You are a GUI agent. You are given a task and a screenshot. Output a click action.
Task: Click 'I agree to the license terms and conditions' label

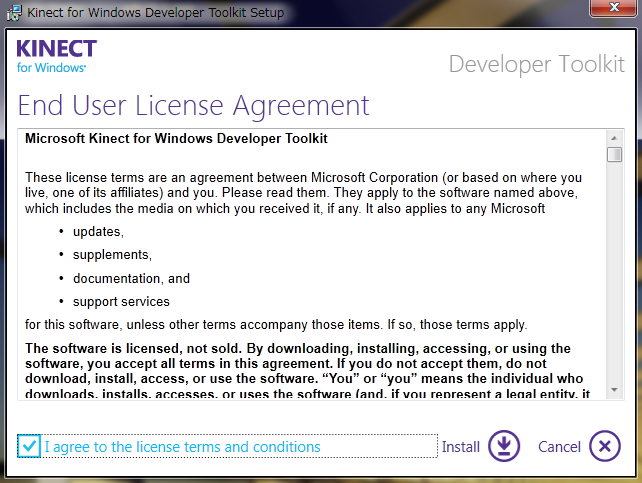(182, 447)
